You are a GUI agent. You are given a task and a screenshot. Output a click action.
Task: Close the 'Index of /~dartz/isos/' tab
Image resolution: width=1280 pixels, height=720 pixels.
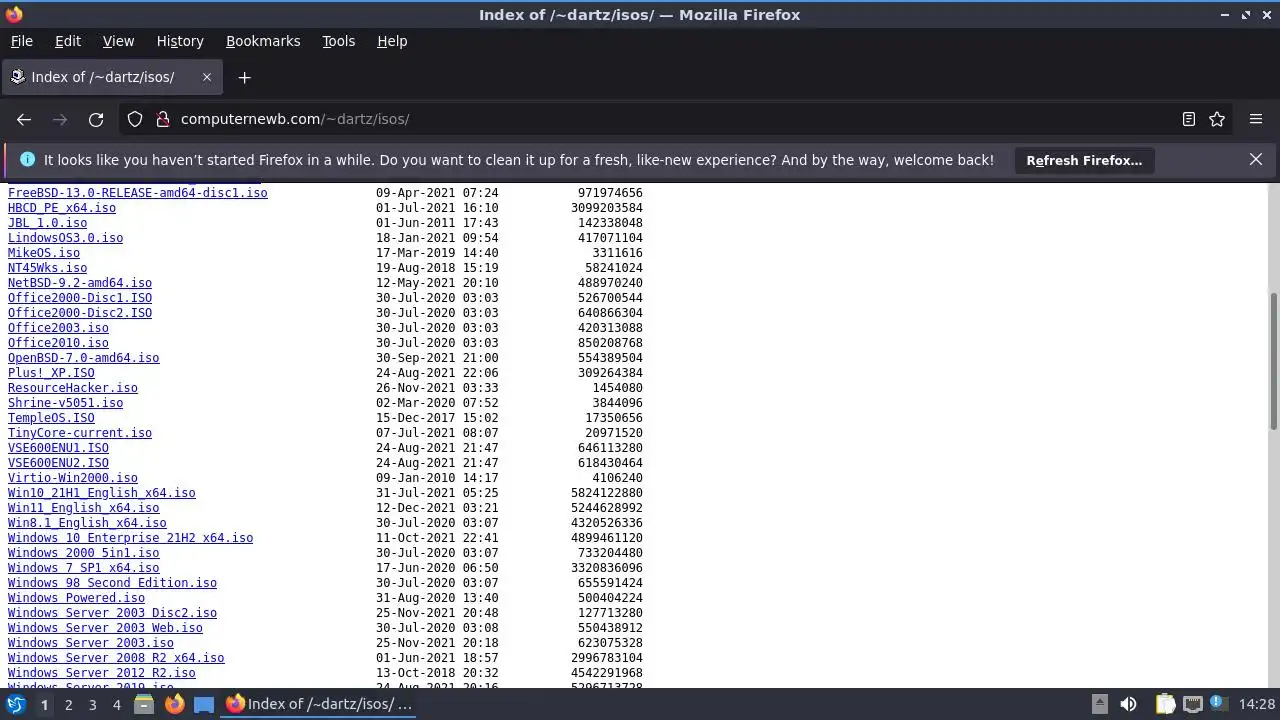(207, 77)
